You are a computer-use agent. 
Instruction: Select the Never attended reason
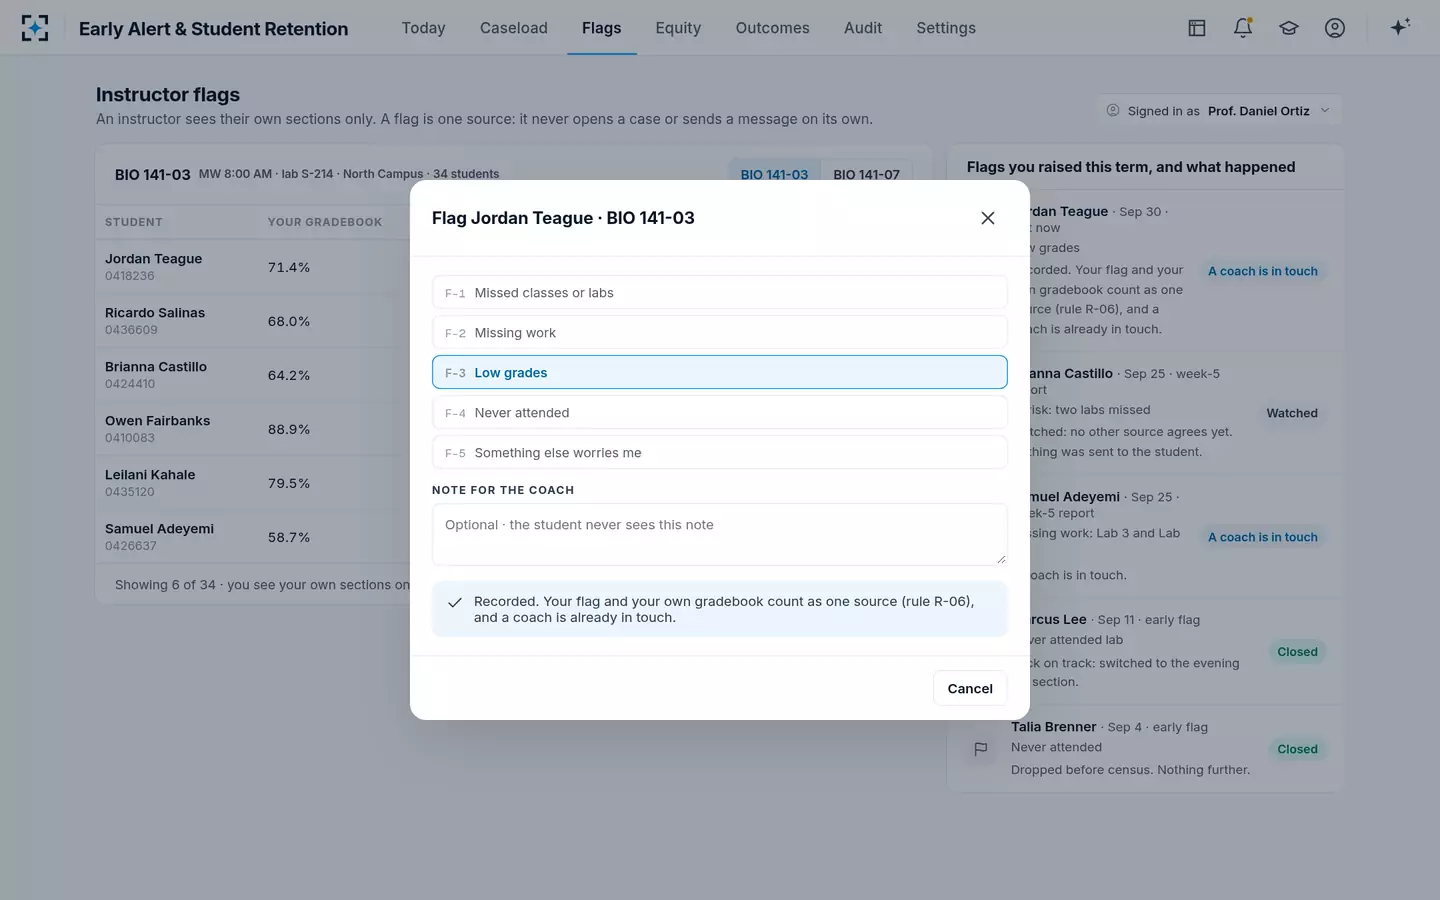[x=720, y=412]
